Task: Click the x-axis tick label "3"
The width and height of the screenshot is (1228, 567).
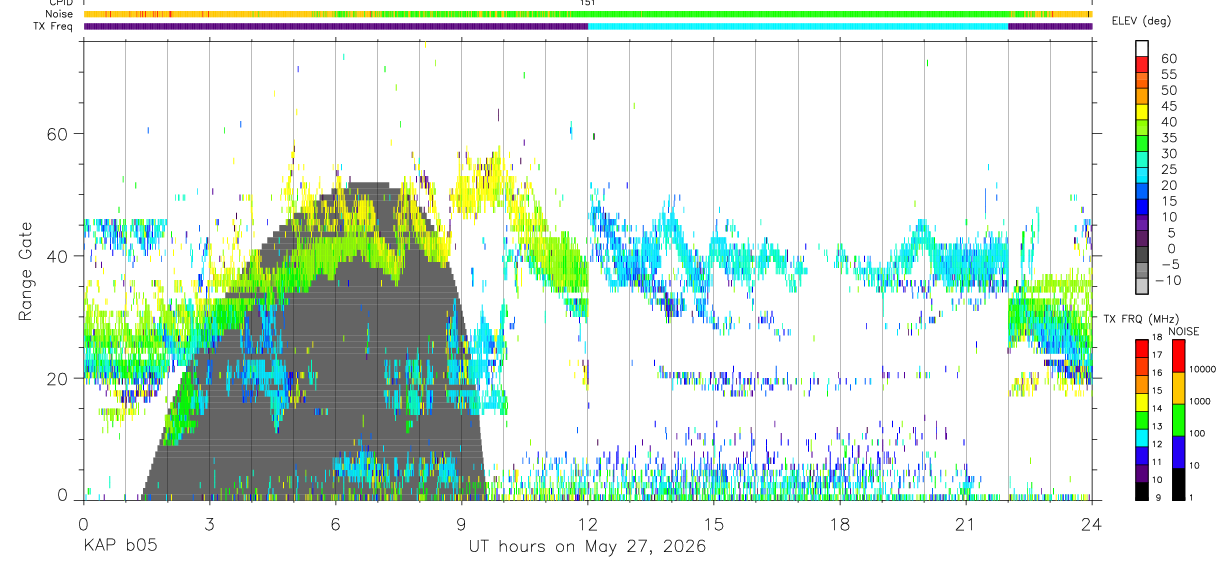Action: point(209,525)
